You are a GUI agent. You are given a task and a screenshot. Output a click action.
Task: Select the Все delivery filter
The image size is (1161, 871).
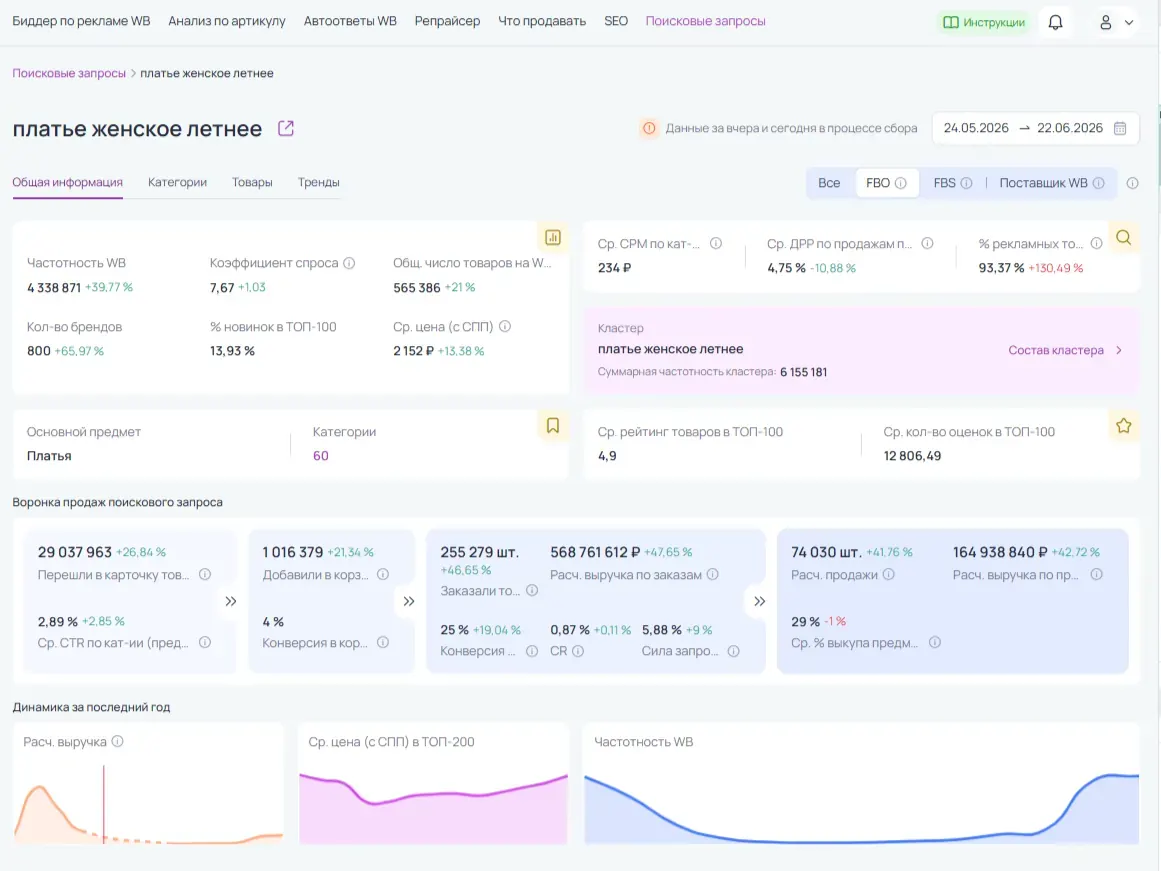[x=829, y=183]
